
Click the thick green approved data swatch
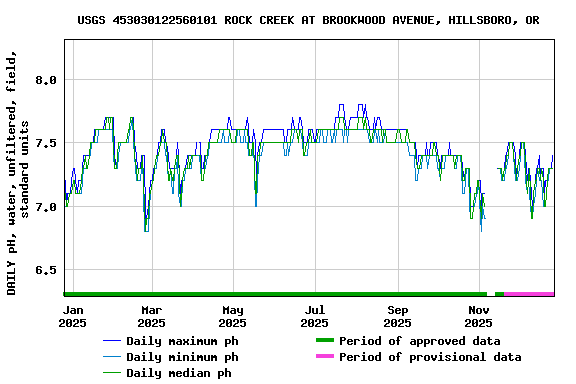click(x=325, y=340)
